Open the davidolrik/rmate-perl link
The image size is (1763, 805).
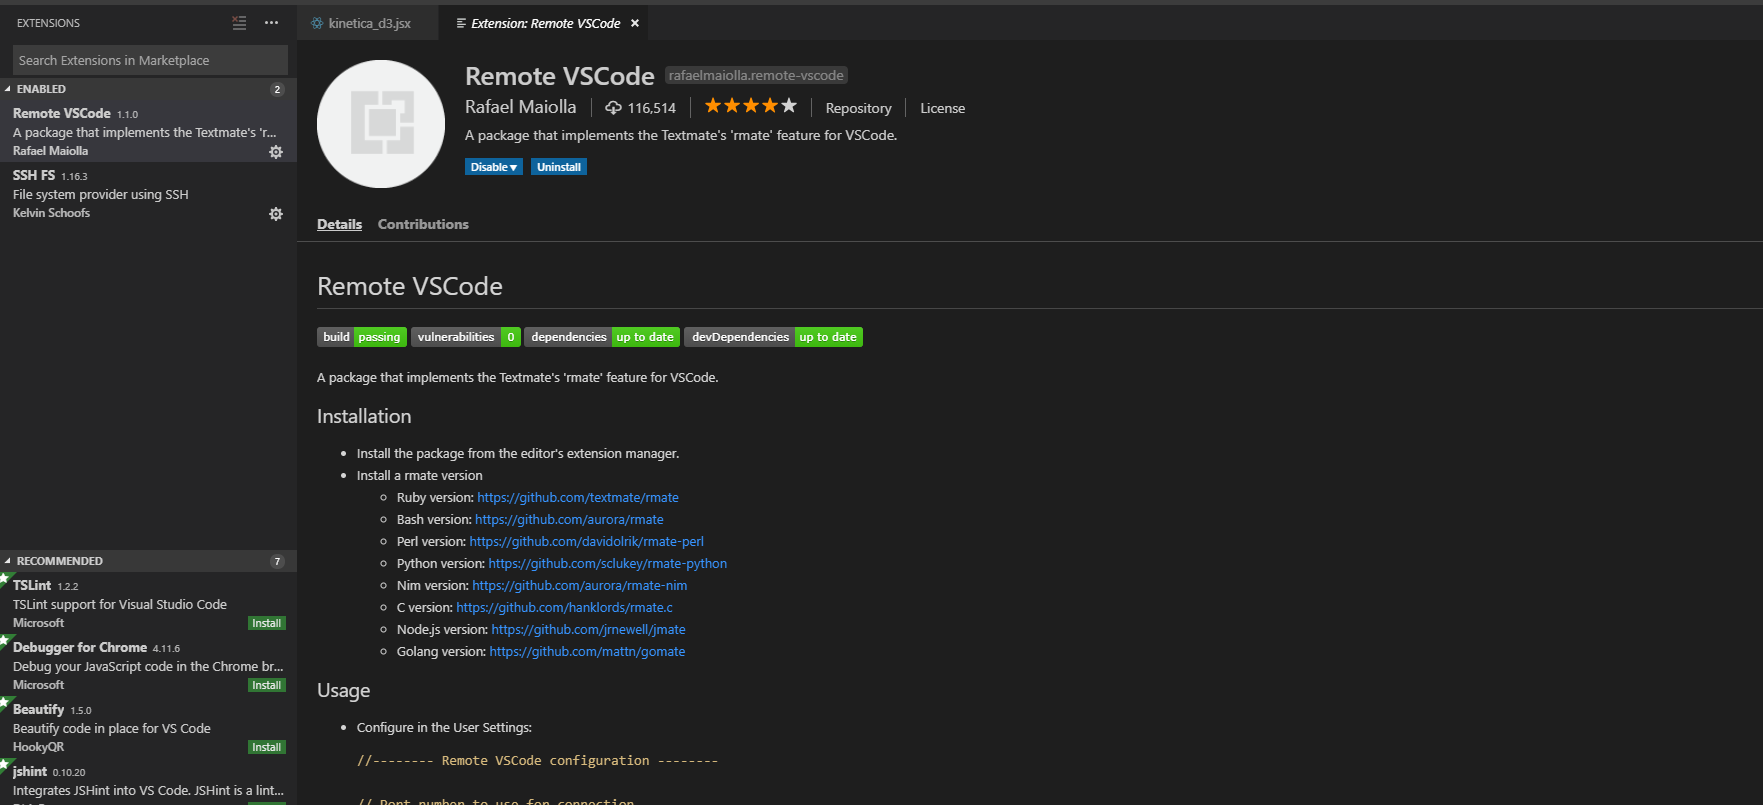coord(587,541)
